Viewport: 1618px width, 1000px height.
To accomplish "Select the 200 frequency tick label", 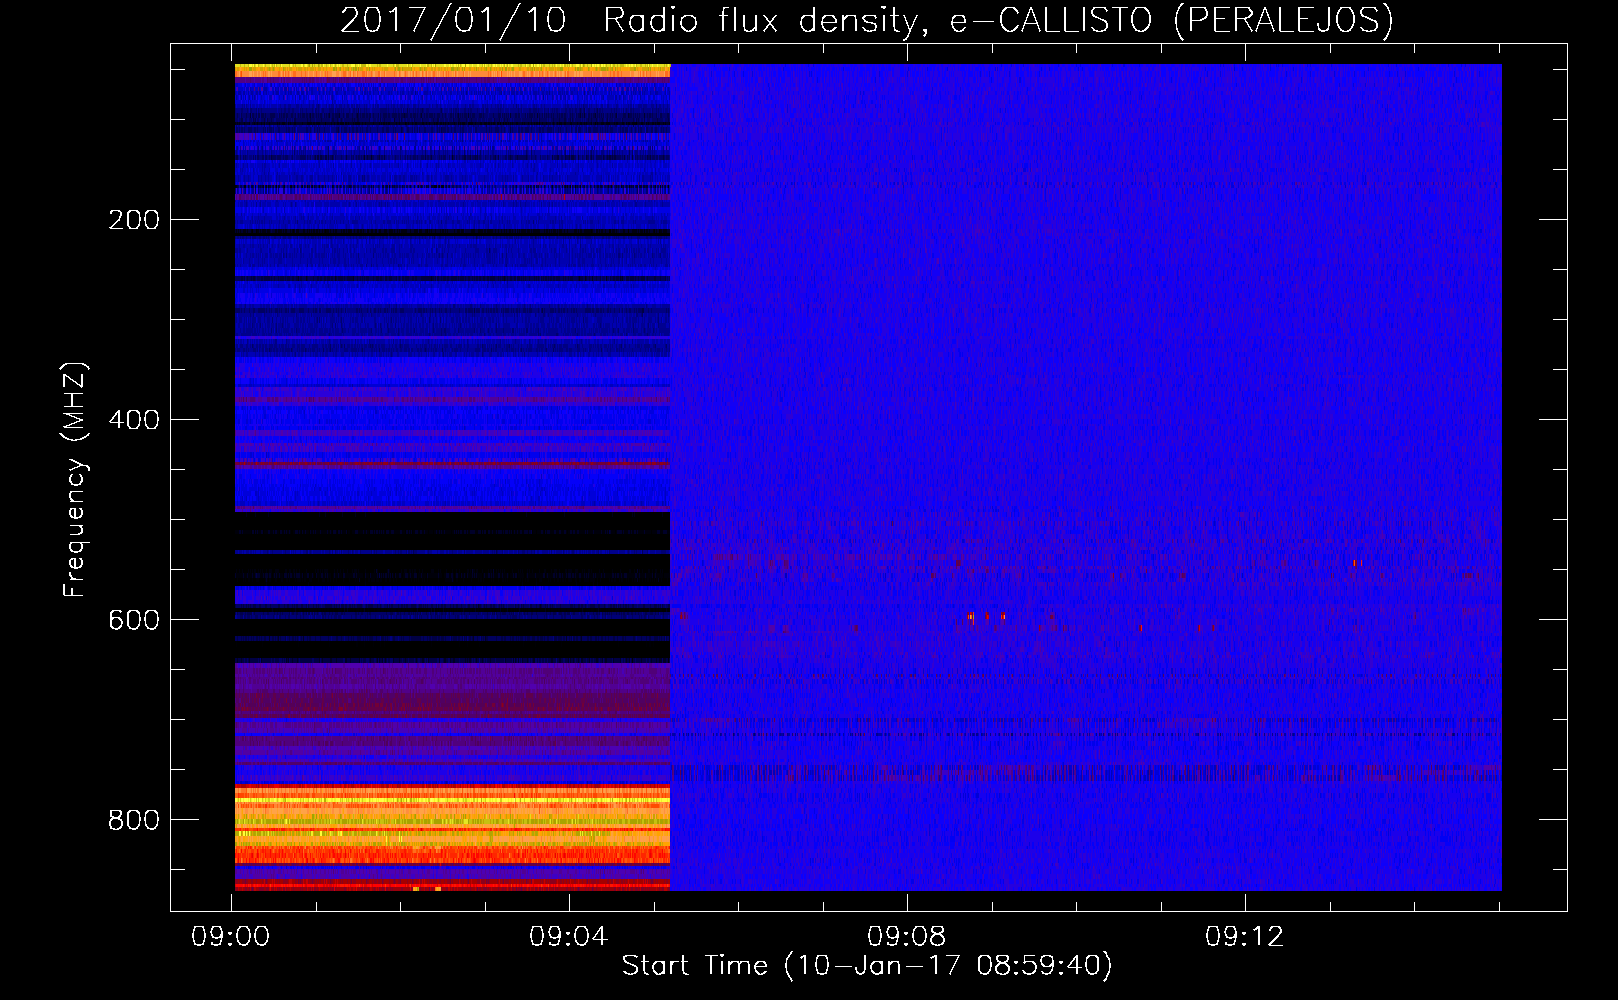I will click(134, 220).
